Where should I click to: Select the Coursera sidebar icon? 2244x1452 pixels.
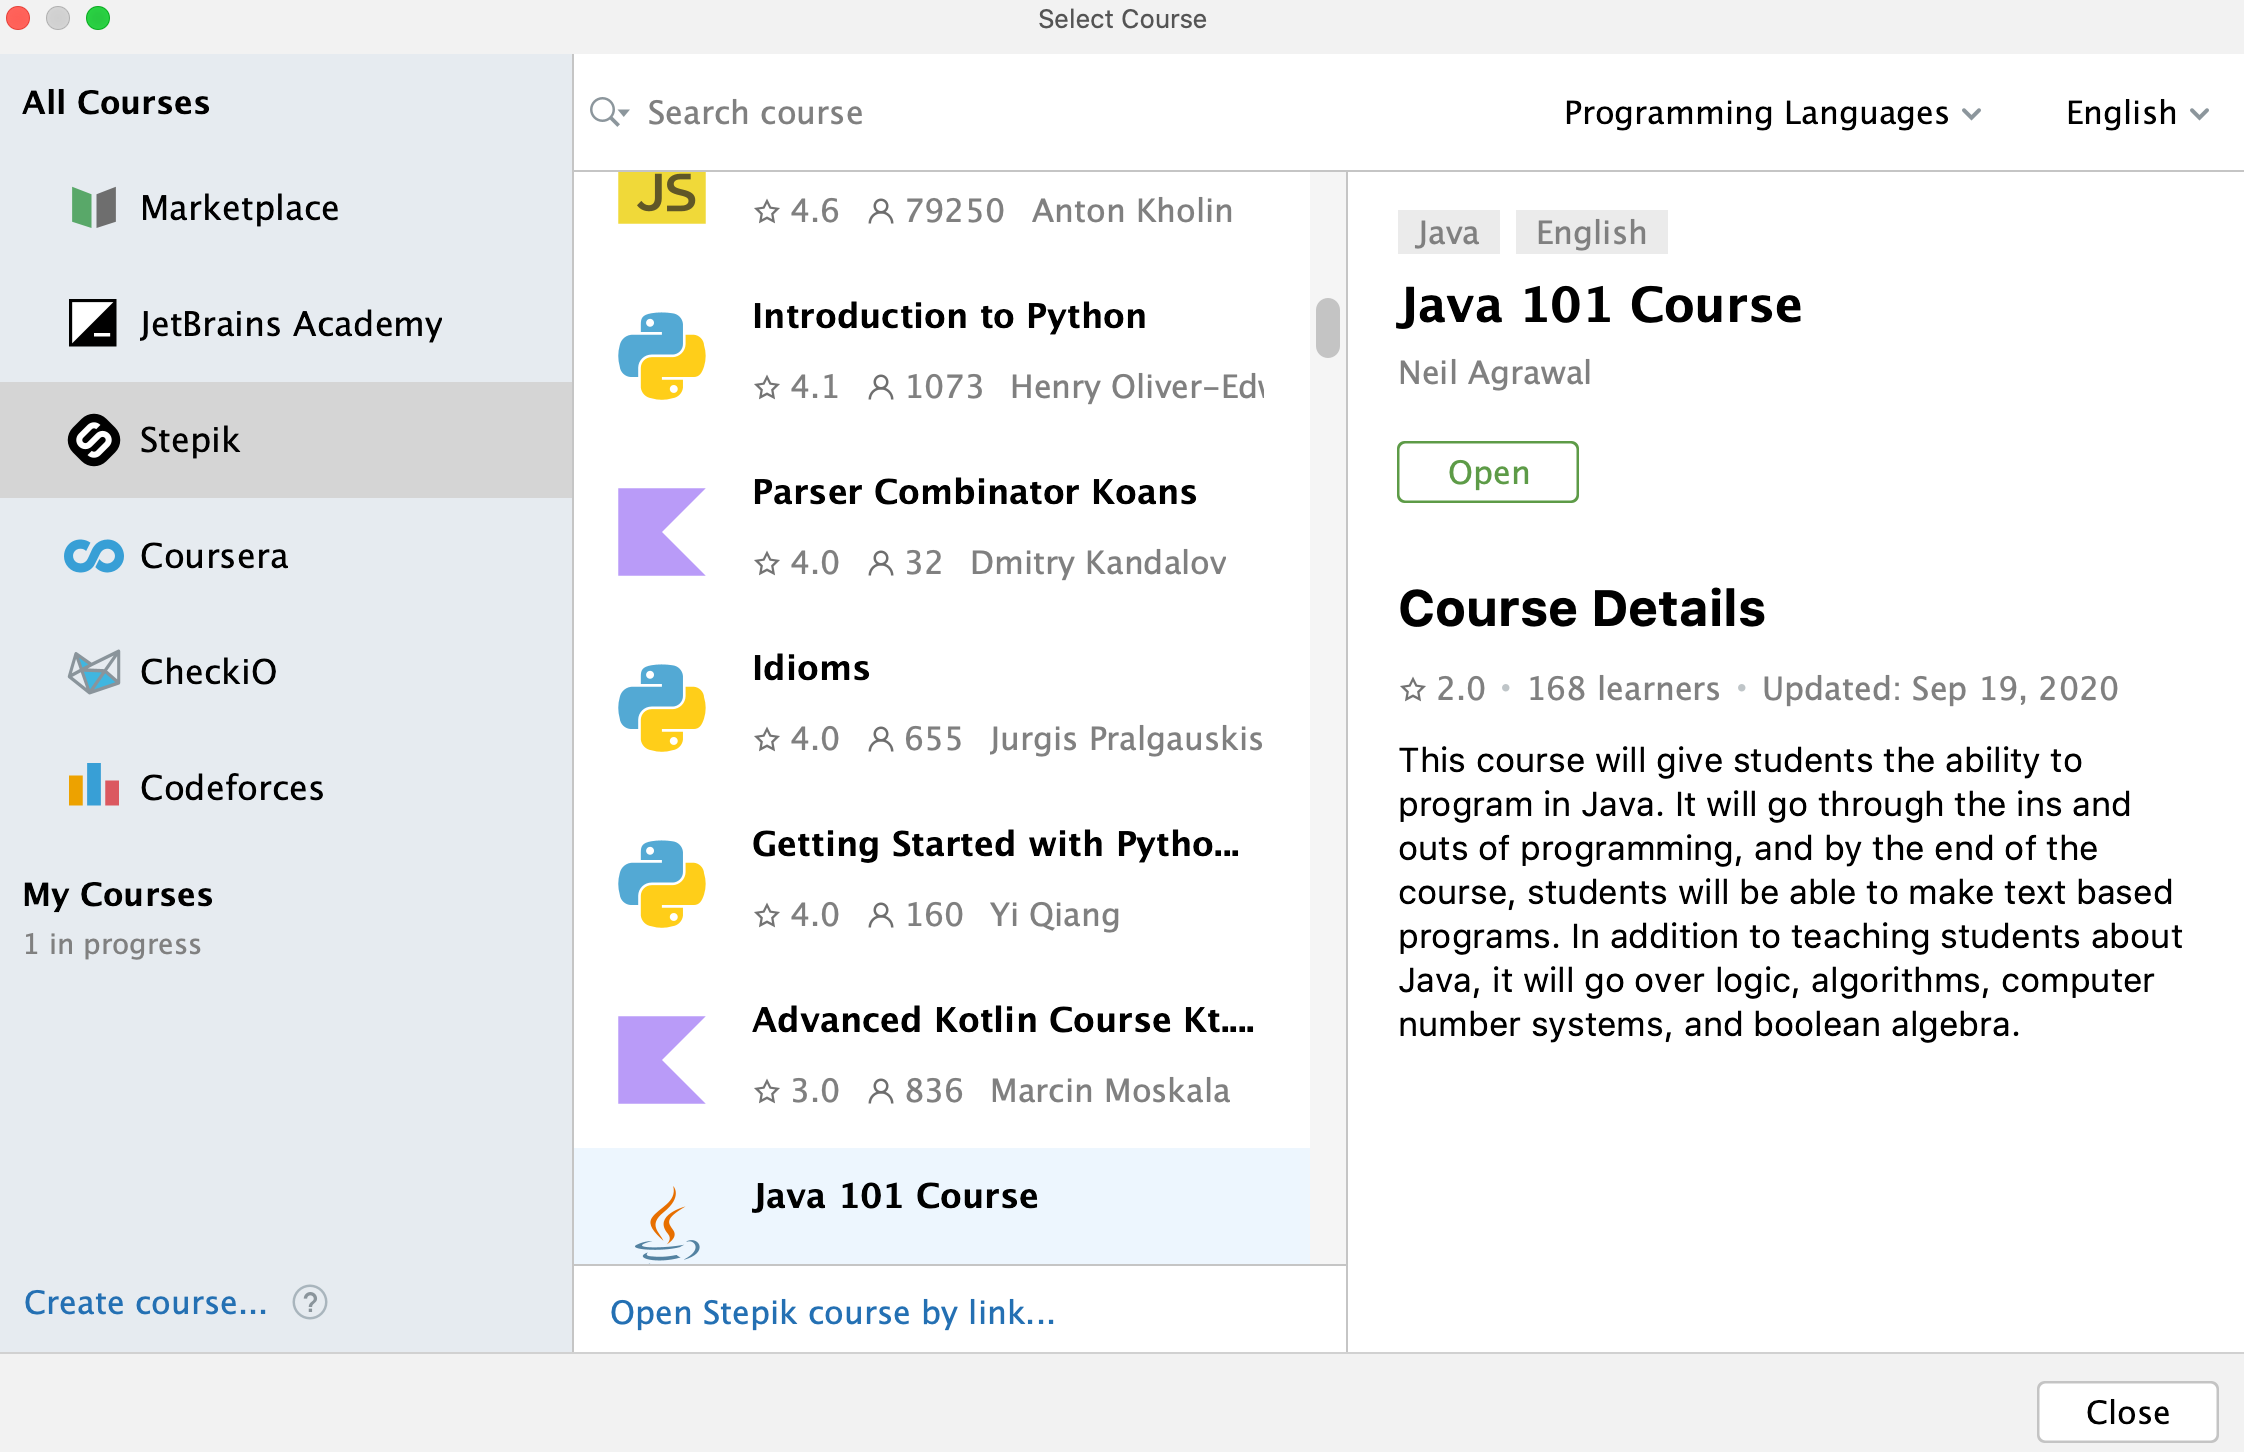(x=92, y=554)
